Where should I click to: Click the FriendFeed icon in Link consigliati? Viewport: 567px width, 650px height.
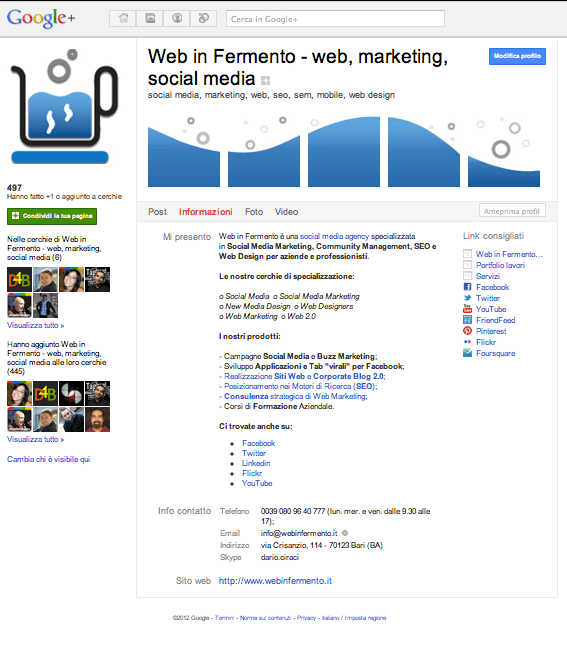tap(467, 320)
